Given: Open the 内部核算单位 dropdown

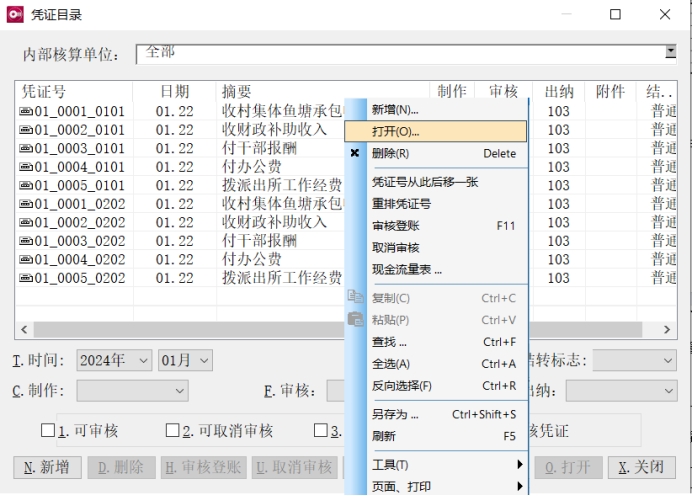Looking at the screenshot, I should pos(670,52).
